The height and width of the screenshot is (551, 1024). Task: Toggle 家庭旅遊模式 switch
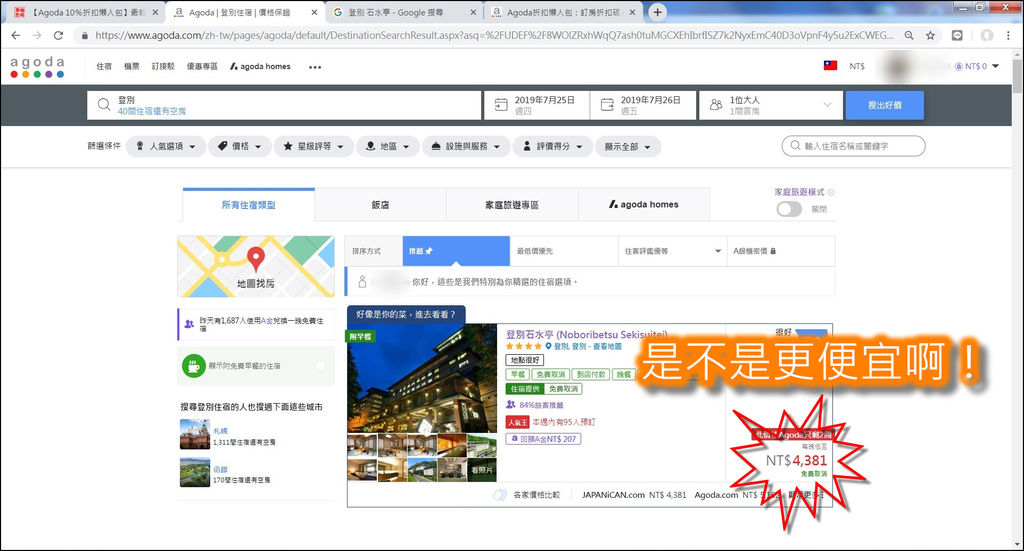[x=789, y=209]
